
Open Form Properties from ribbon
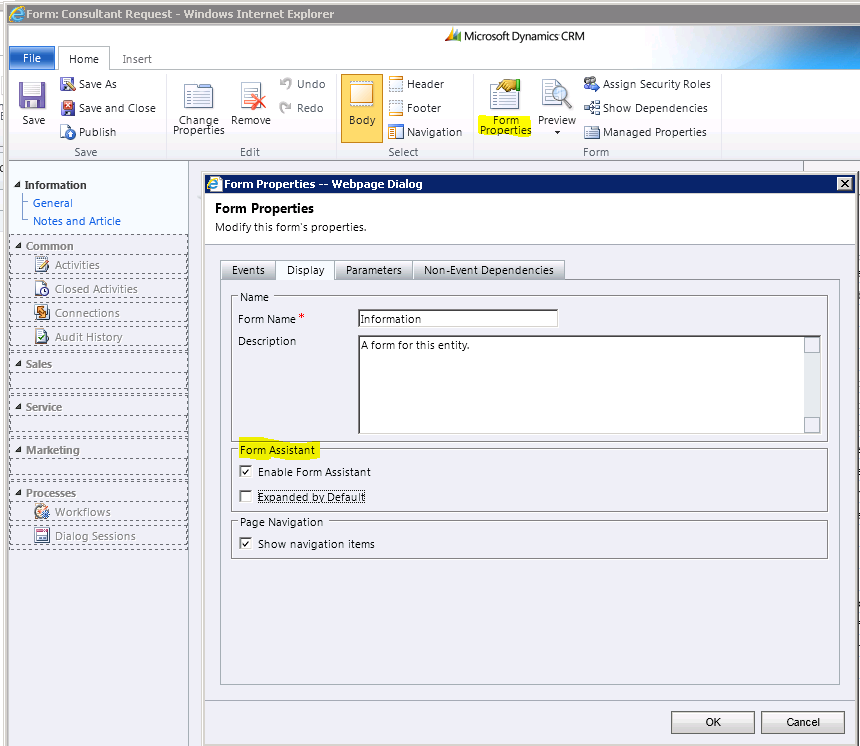tap(505, 96)
